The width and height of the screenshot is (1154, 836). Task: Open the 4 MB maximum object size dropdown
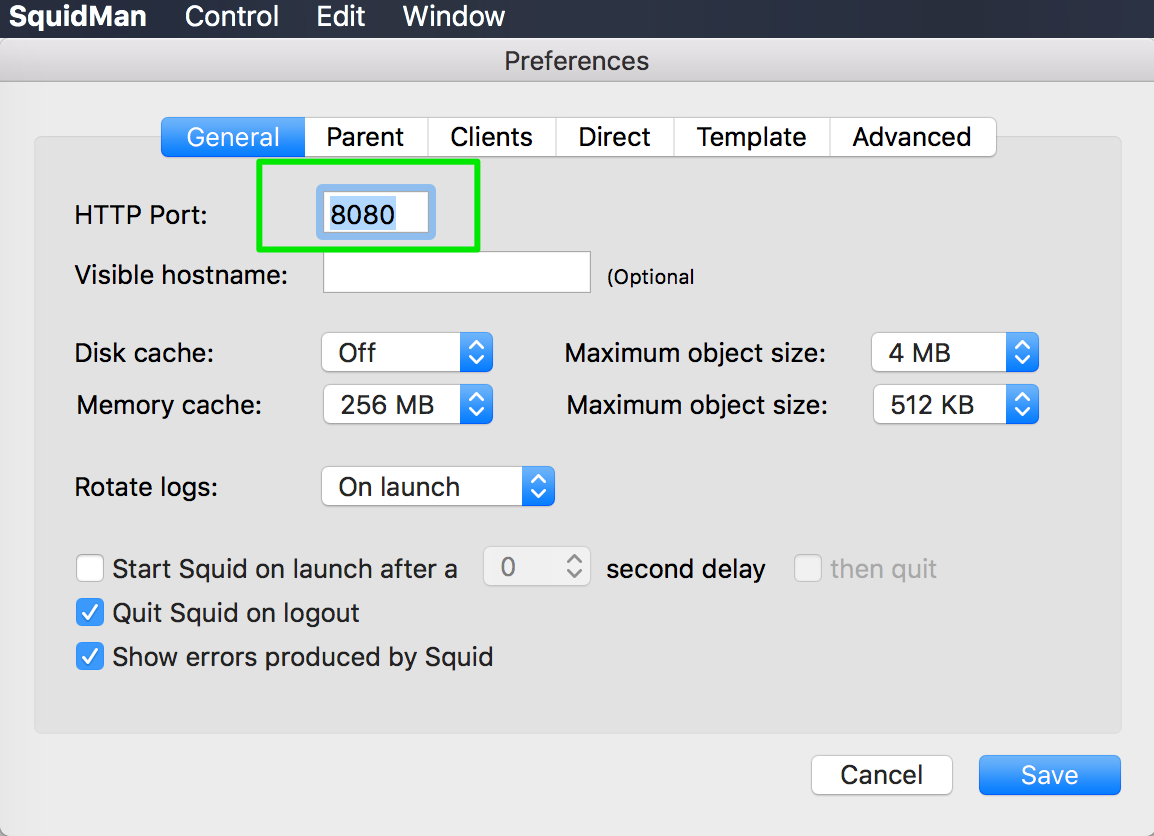pyautogui.click(x=955, y=353)
